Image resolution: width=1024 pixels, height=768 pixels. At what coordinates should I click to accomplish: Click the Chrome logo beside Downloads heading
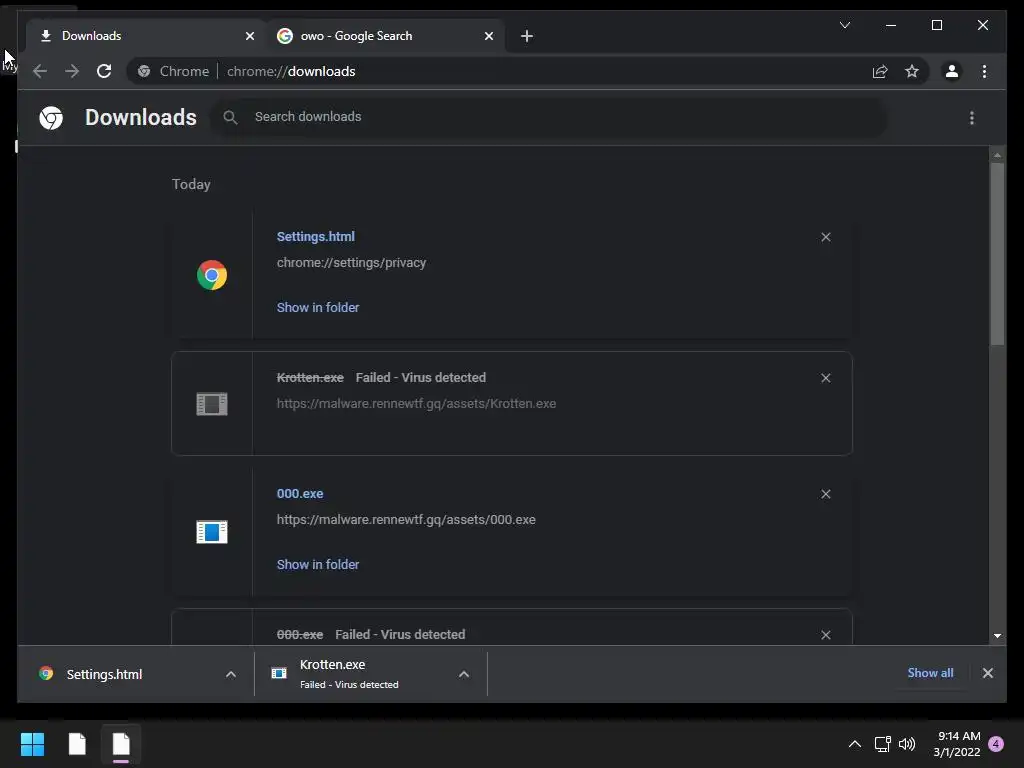pos(51,118)
